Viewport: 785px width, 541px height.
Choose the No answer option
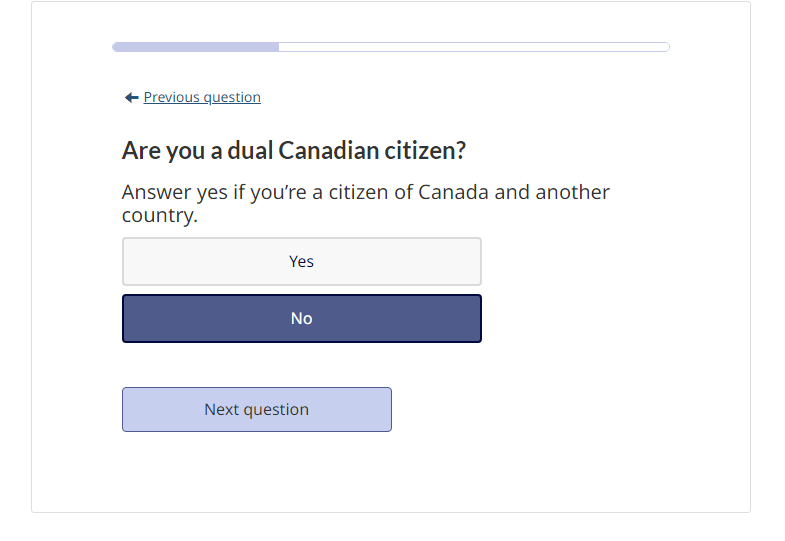click(301, 319)
